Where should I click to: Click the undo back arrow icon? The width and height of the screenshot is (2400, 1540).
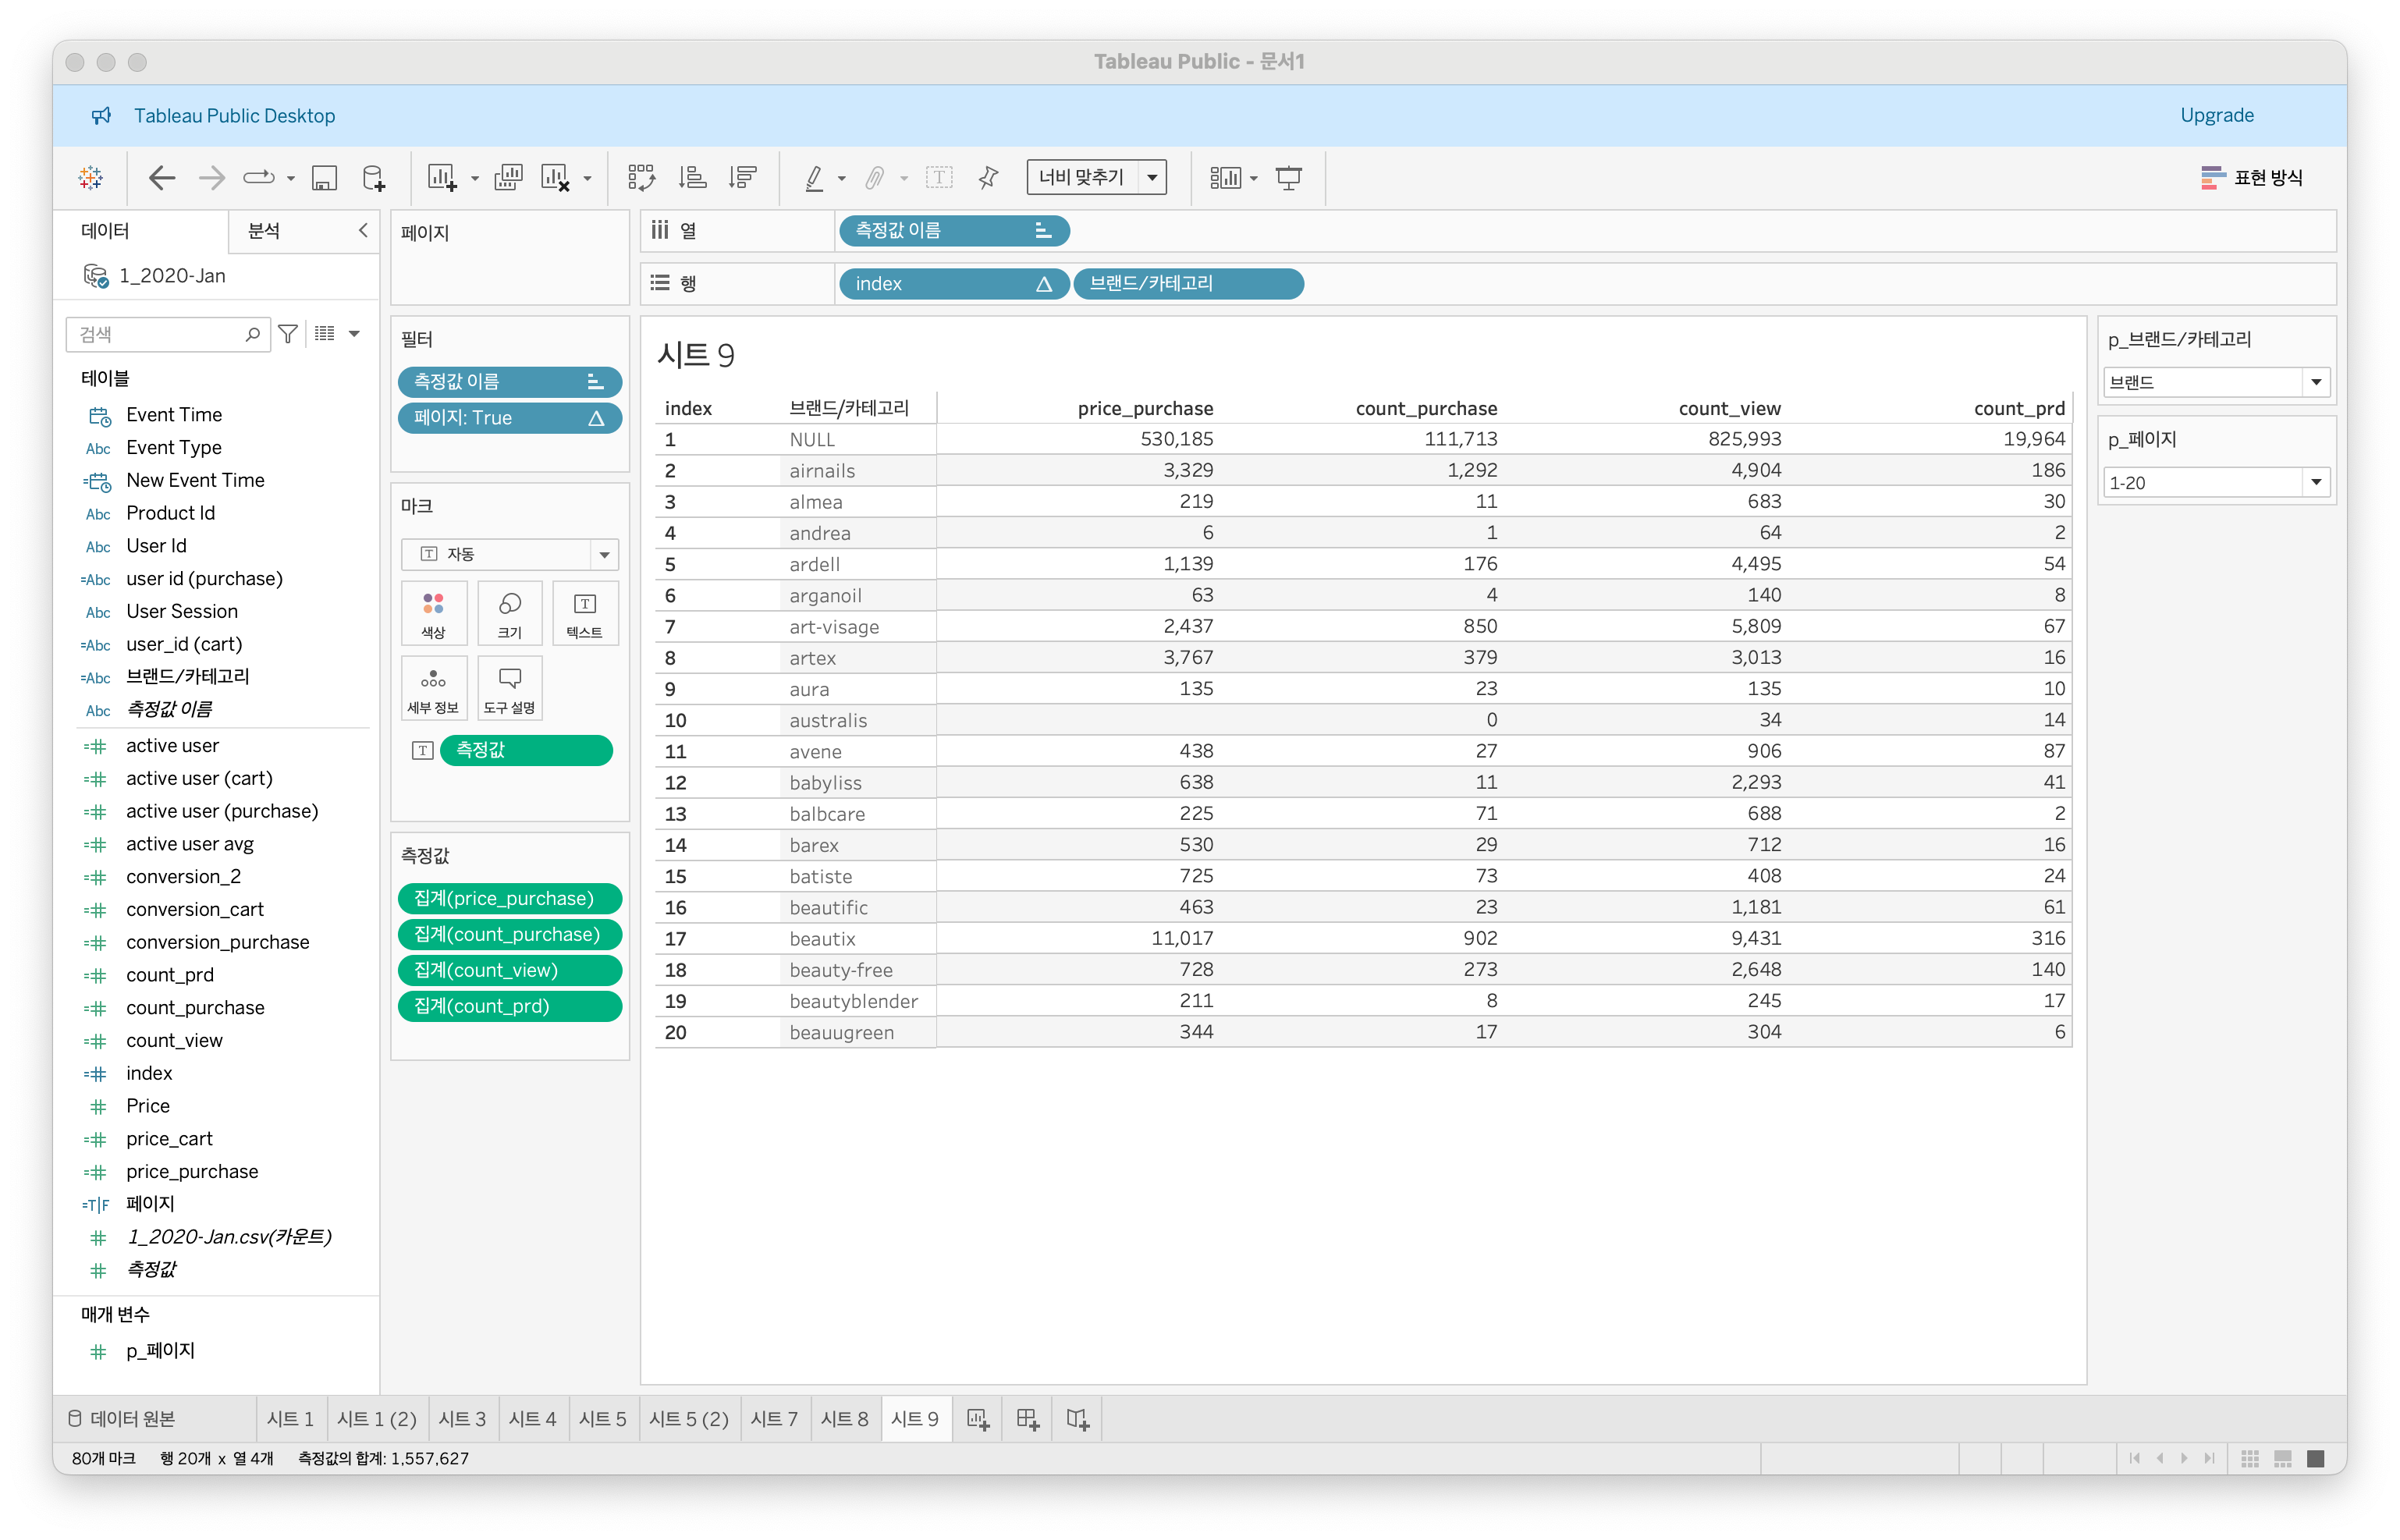[x=161, y=178]
